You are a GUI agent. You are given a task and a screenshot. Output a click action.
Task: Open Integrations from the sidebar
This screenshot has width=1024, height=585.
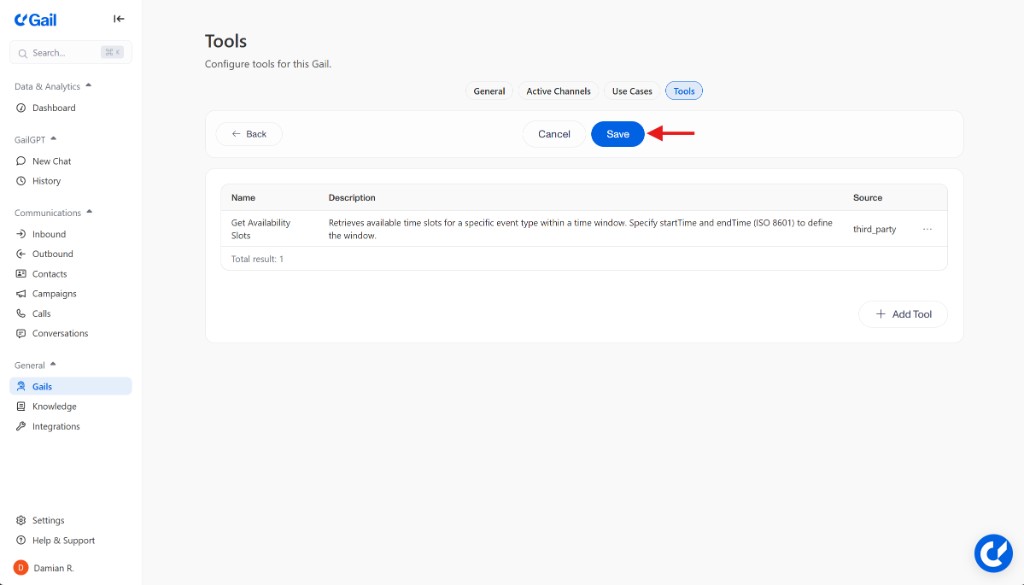pos(55,427)
